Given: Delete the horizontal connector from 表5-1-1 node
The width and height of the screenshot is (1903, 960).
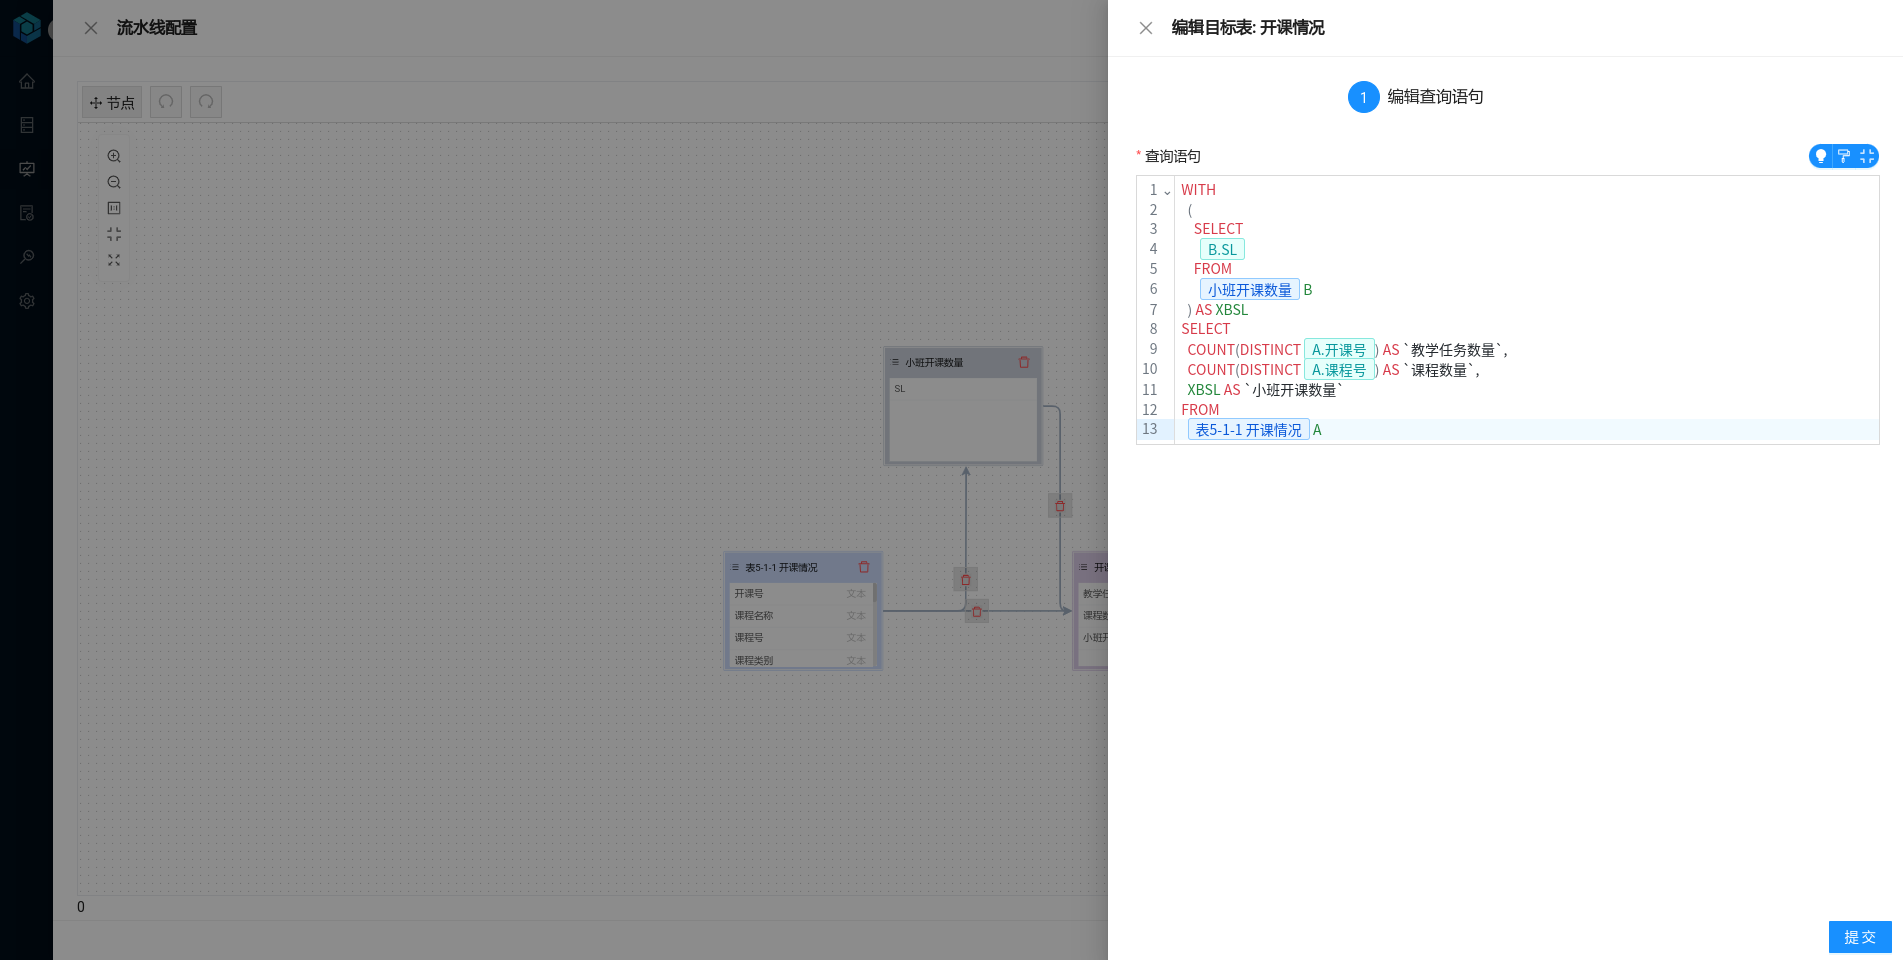Looking at the screenshot, I should [977, 611].
